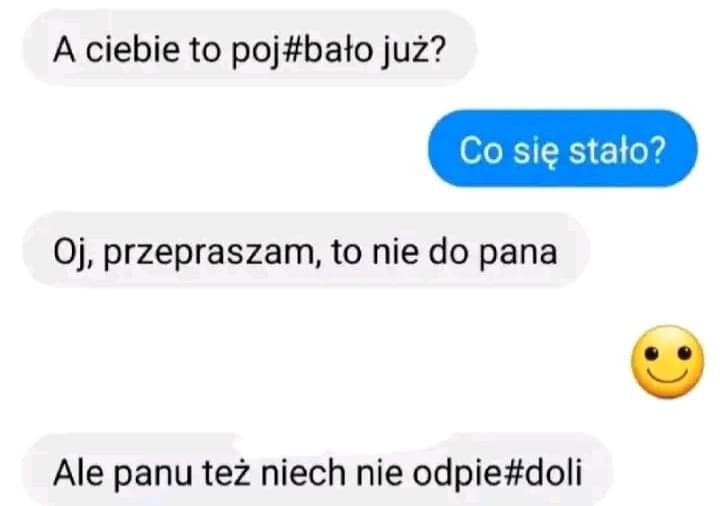Click 'Oj,' at the message start
The width and height of the screenshot is (720, 506).
click(74, 254)
